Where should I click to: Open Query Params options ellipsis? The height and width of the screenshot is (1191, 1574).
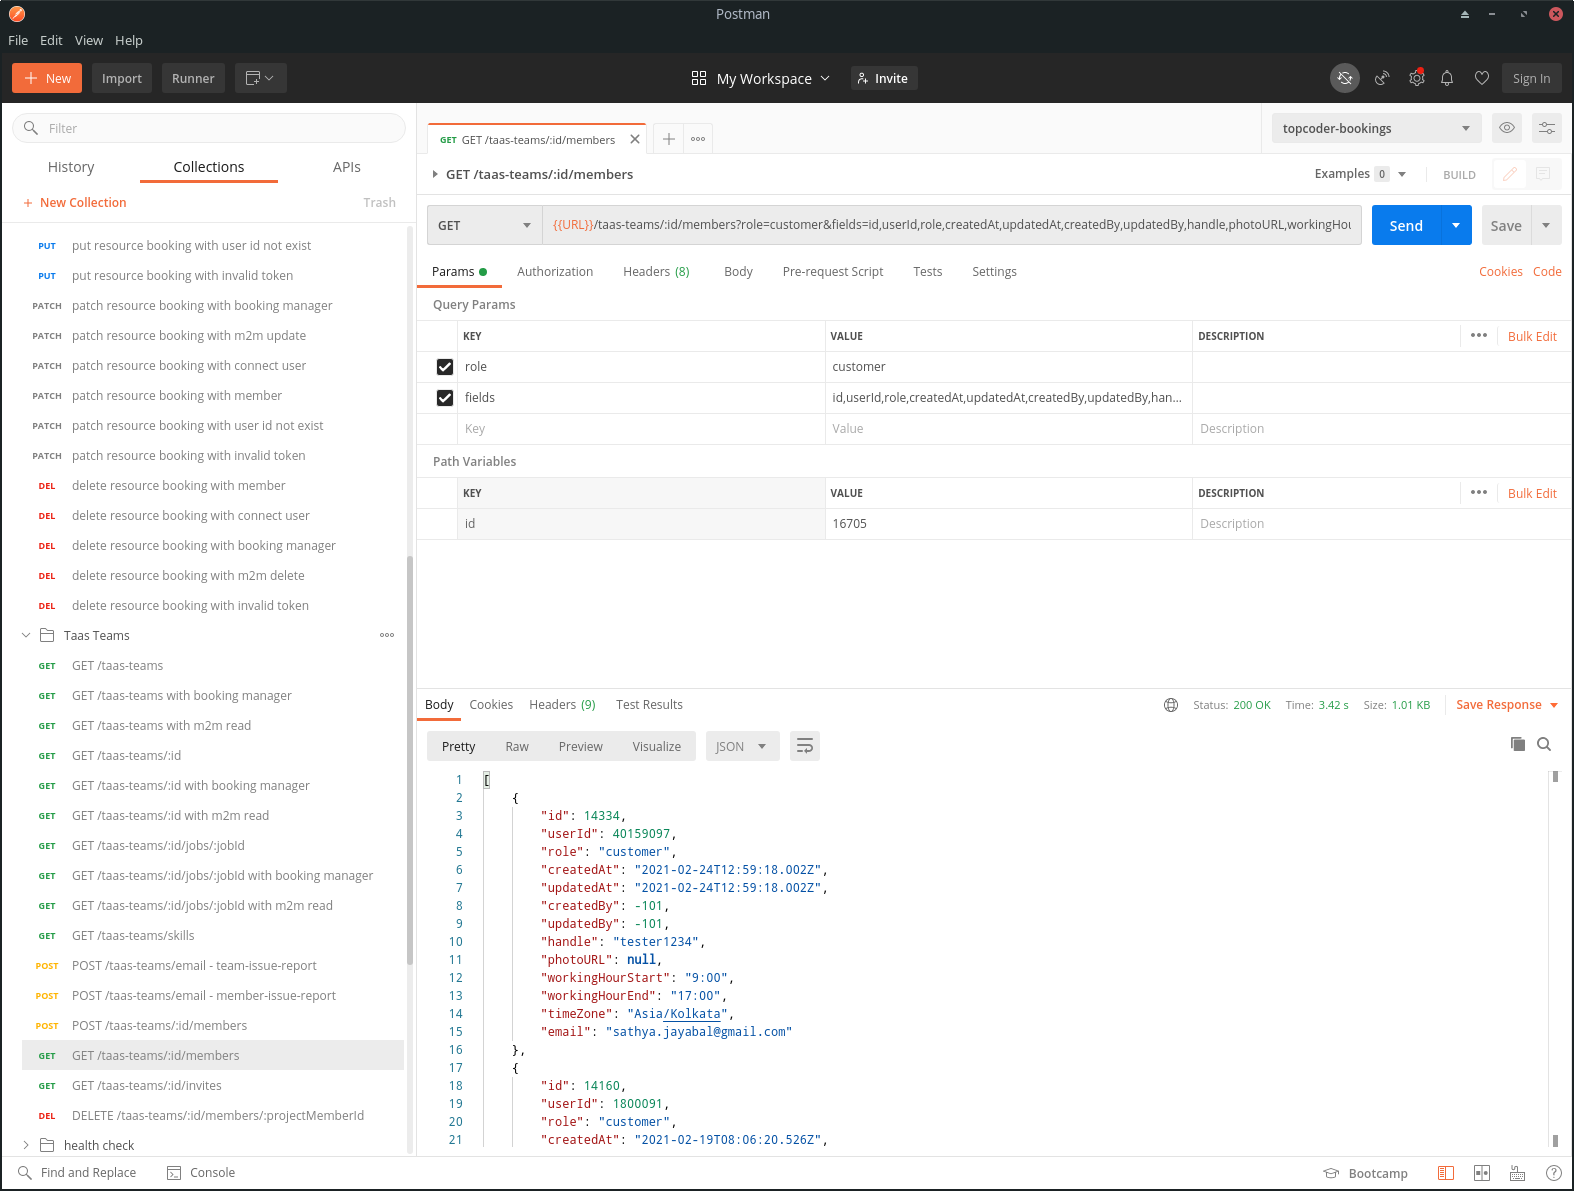[1479, 335]
